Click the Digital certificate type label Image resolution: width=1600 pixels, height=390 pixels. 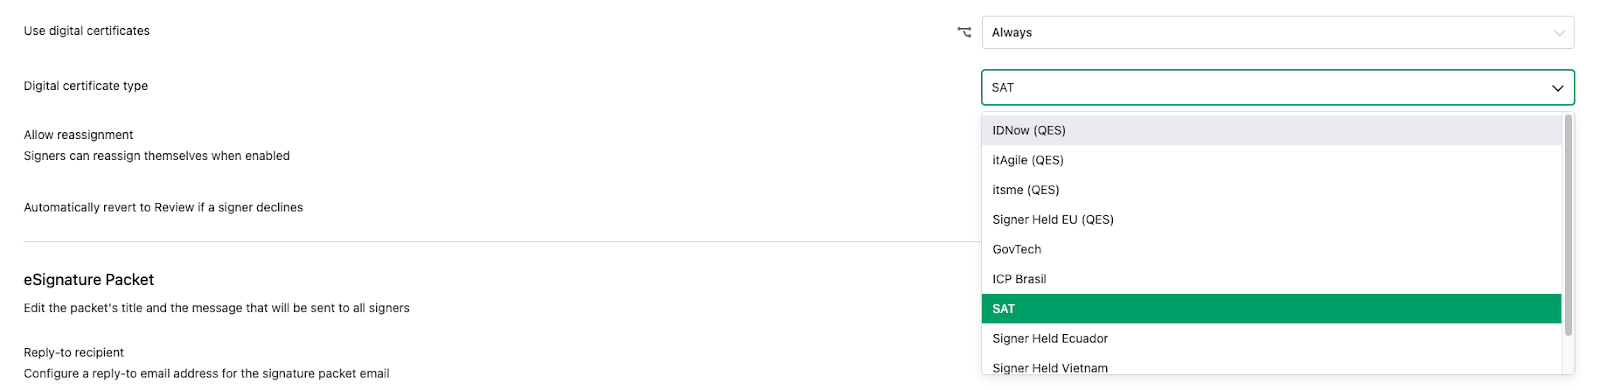(x=86, y=86)
